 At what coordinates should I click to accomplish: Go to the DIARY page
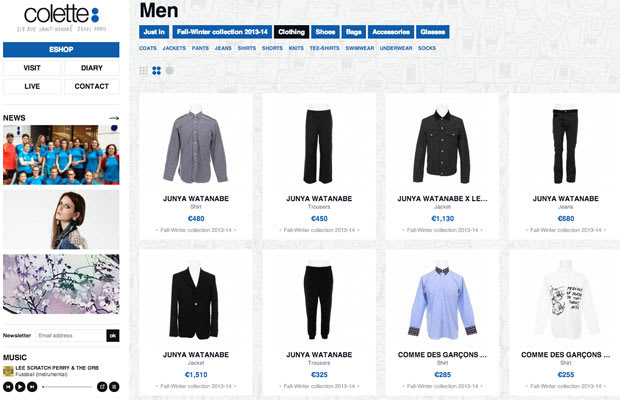coord(92,68)
